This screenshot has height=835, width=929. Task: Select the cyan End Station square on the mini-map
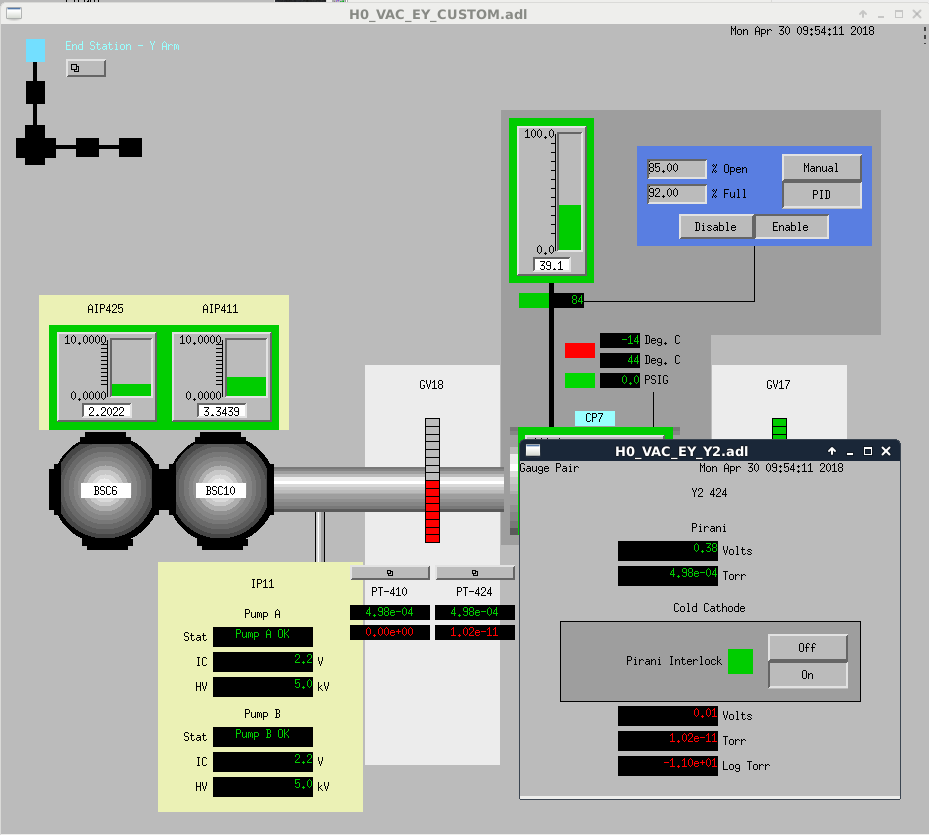[x=35, y=50]
